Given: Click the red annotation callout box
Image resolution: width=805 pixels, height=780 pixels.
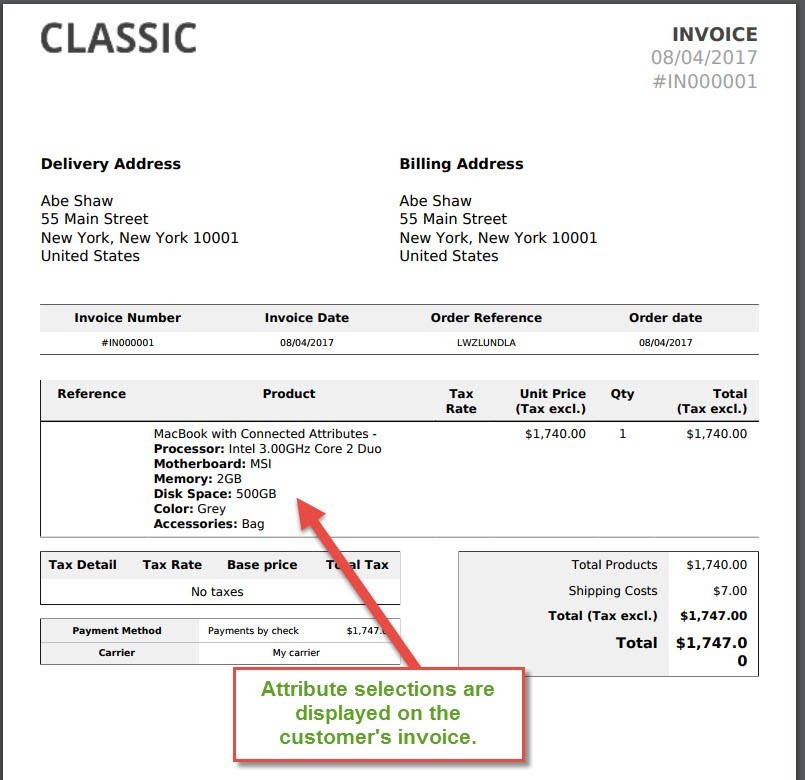Looking at the screenshot, I should click(379, 714).
